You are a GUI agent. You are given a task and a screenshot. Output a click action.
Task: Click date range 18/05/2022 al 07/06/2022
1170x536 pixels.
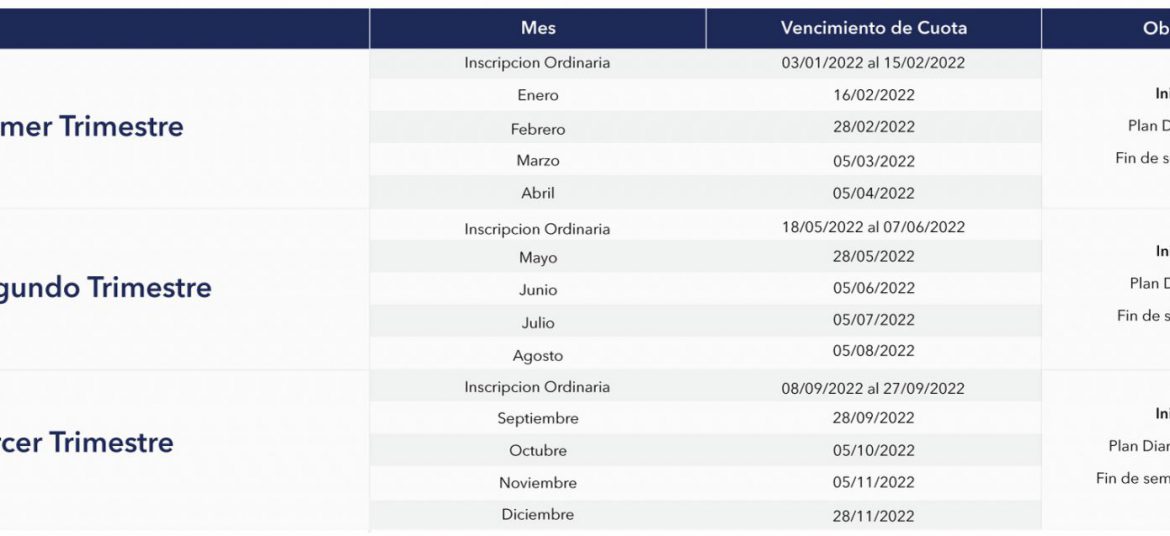873,227
